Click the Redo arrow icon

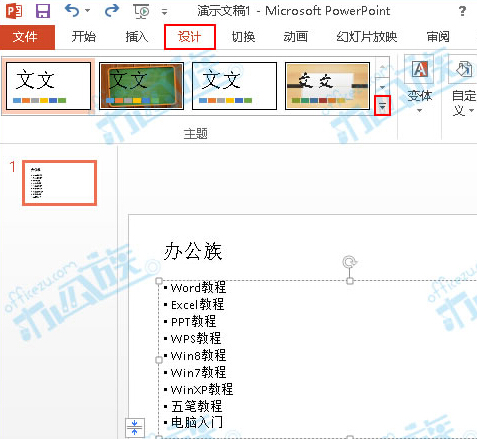coord(112,11)
